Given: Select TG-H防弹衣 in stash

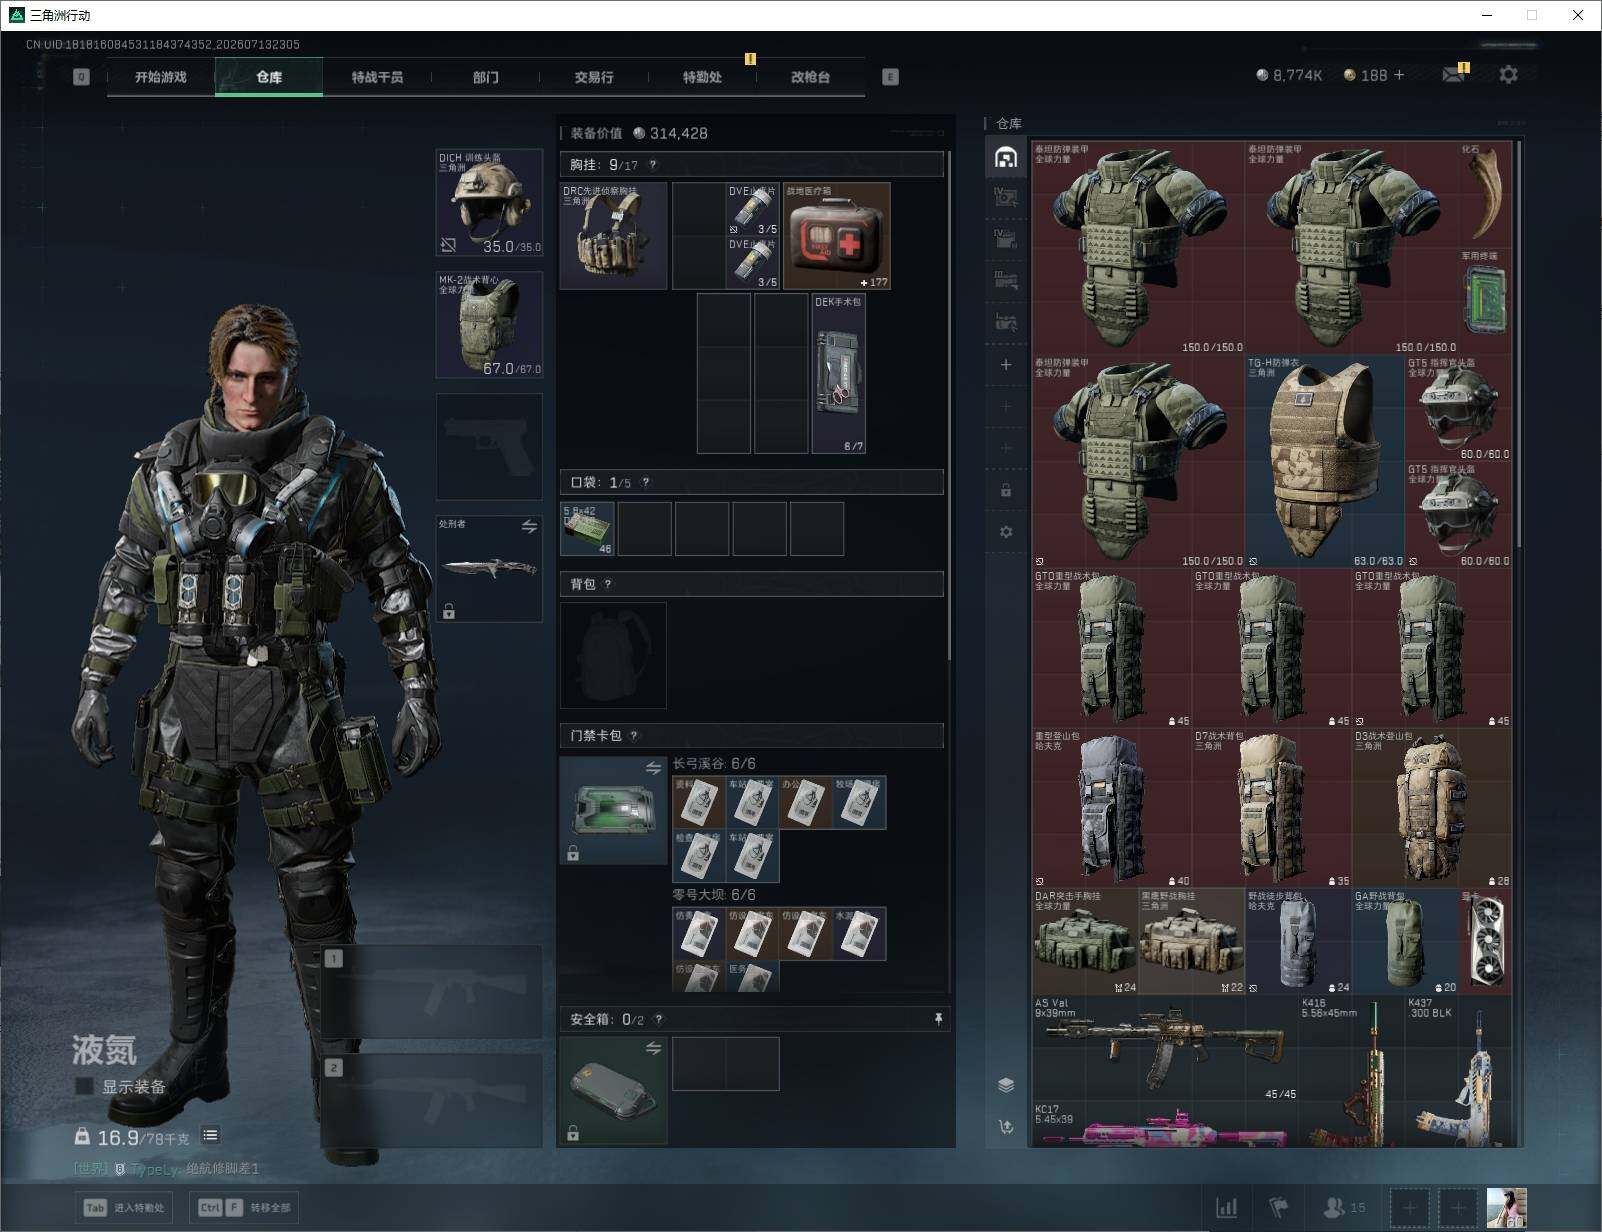Looking at the screenshot, I should click(1325, 462).
